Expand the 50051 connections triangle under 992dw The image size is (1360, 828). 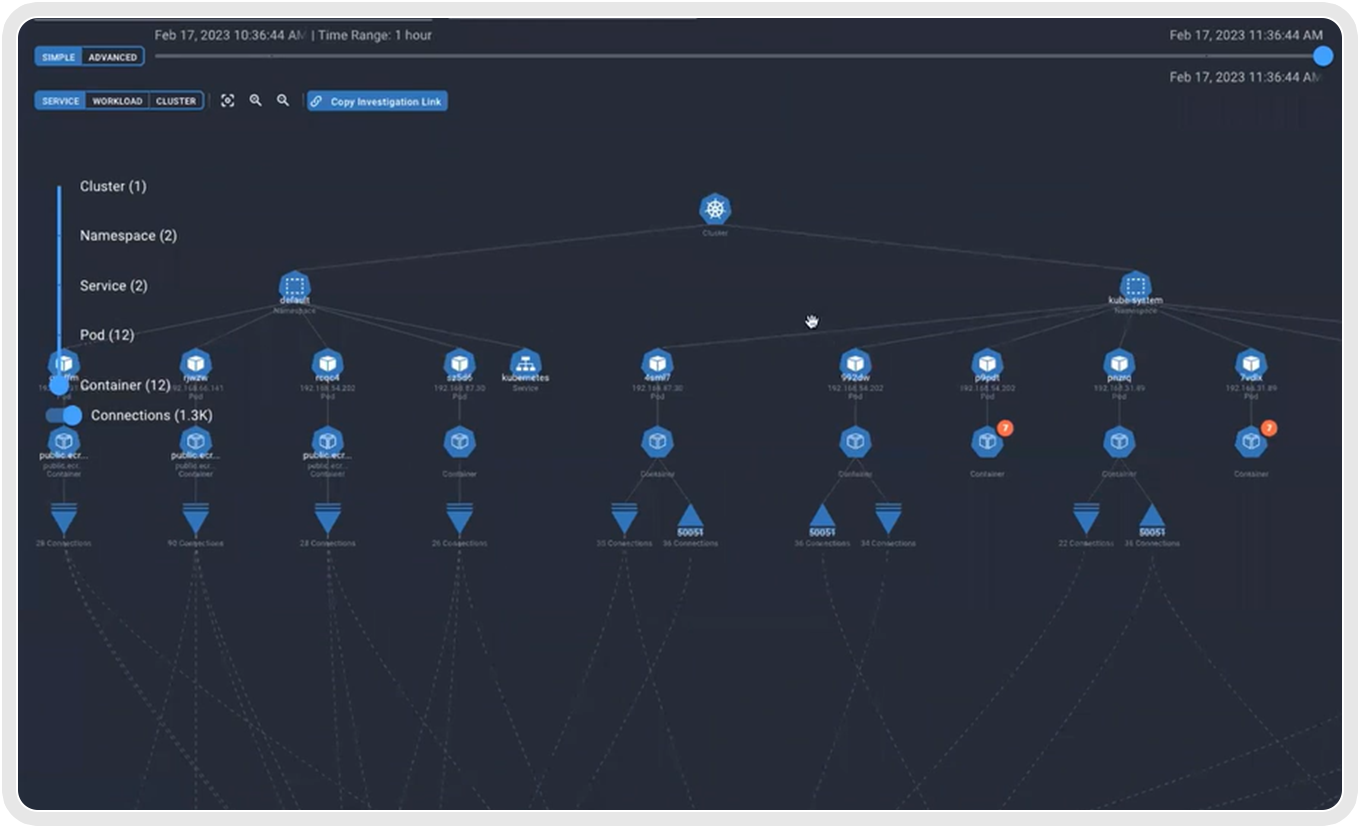[824, 518]
